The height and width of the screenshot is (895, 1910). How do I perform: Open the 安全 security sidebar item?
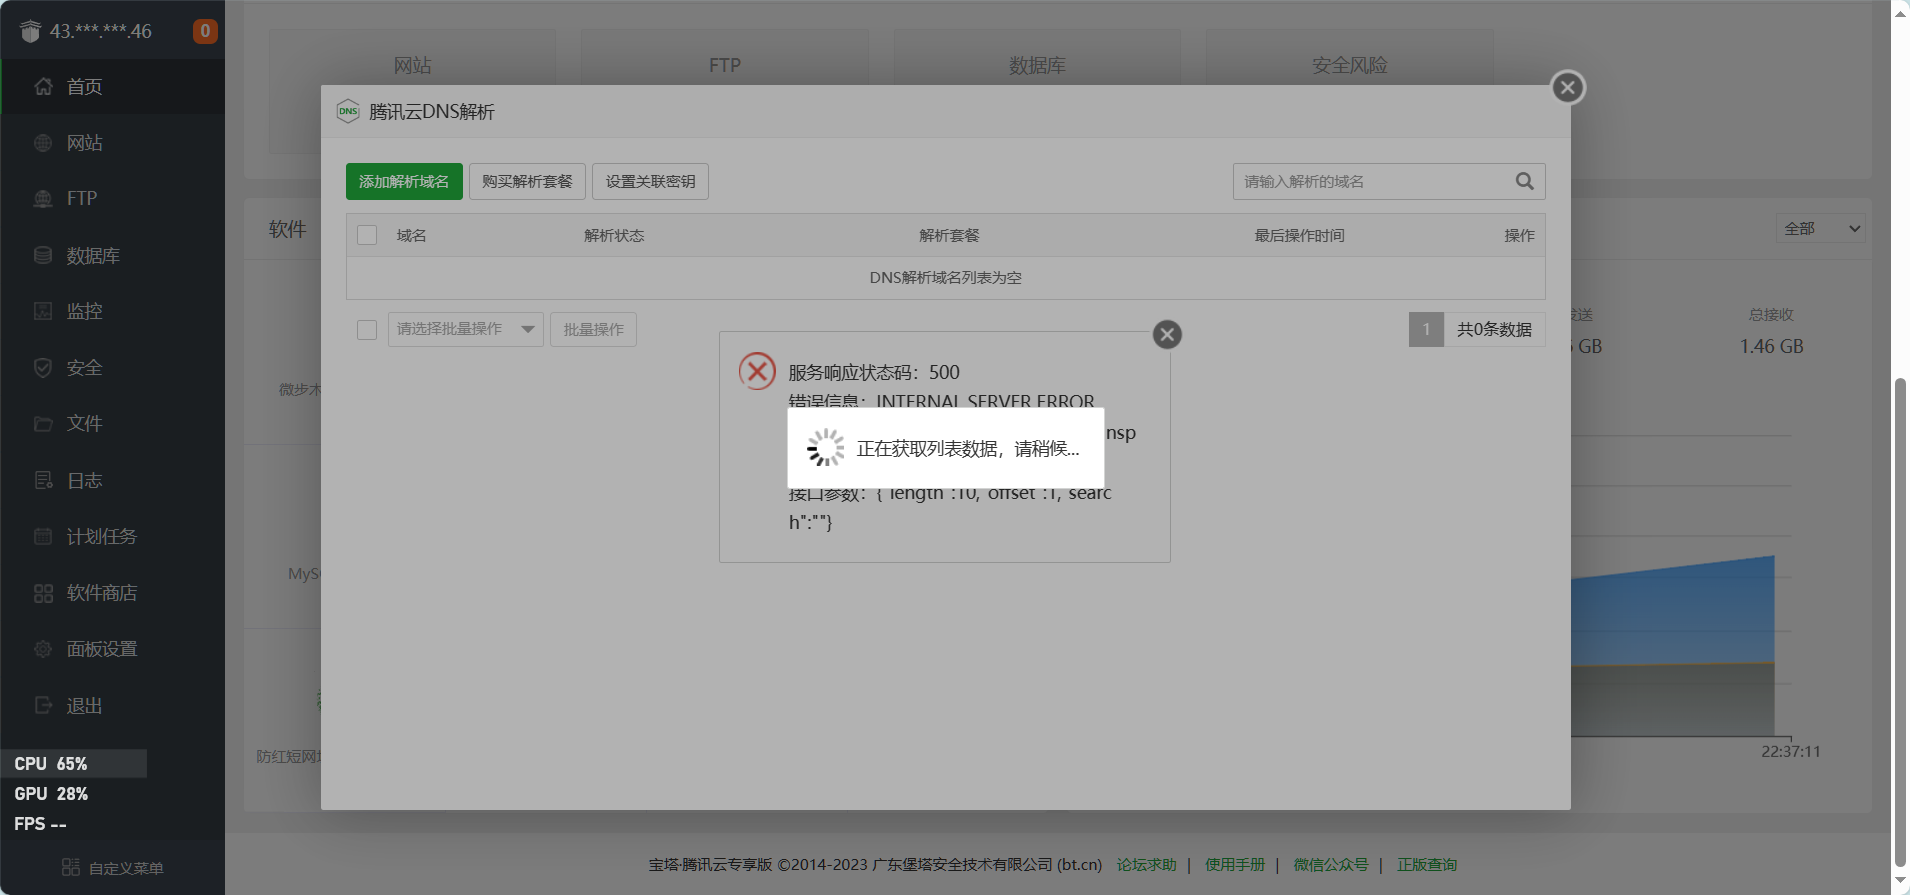(112, 368)
